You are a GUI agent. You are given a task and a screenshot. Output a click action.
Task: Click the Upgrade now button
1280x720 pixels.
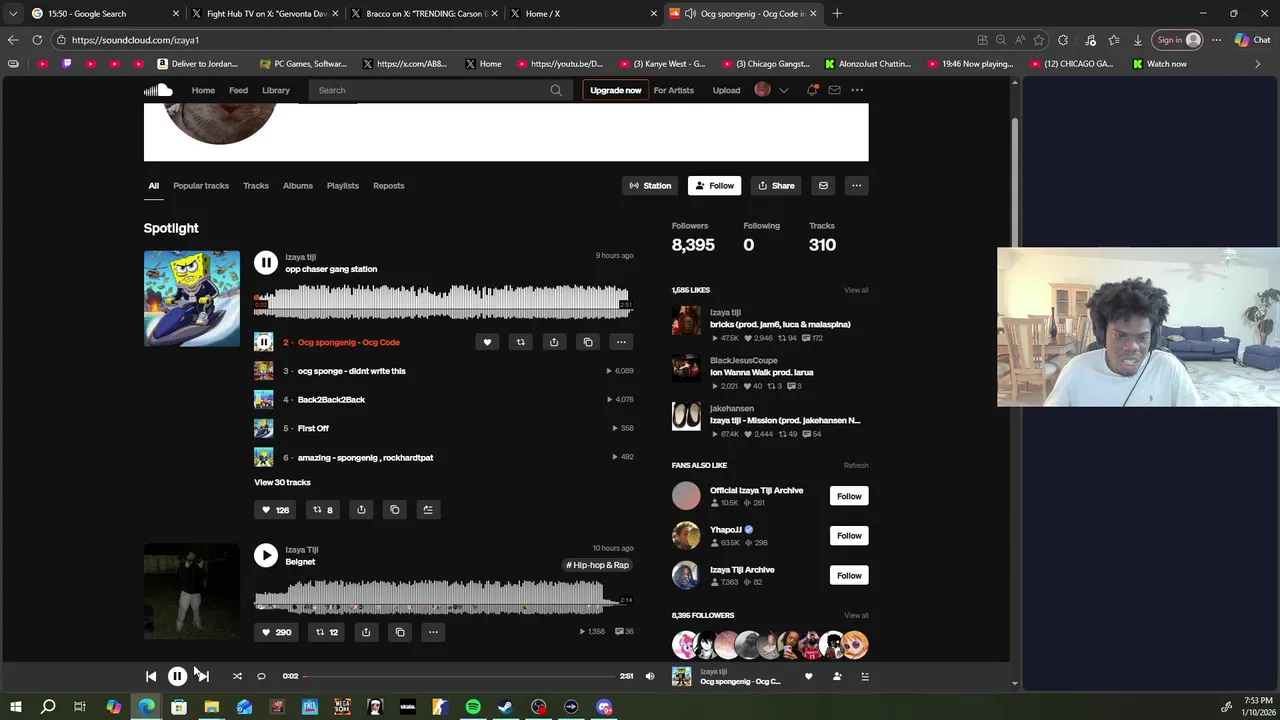pos(615,90)
